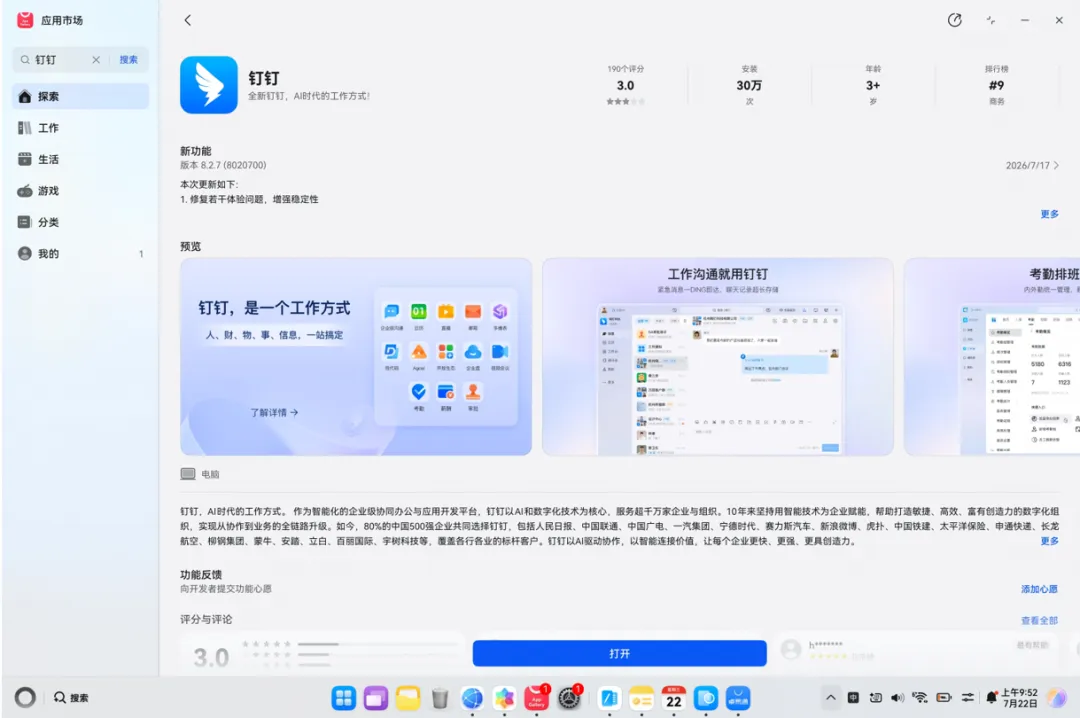Open the 我的 sidebar section
The width and height of the screenshot is (1080, 718).
pyautogui.click(x=80, y=254)
